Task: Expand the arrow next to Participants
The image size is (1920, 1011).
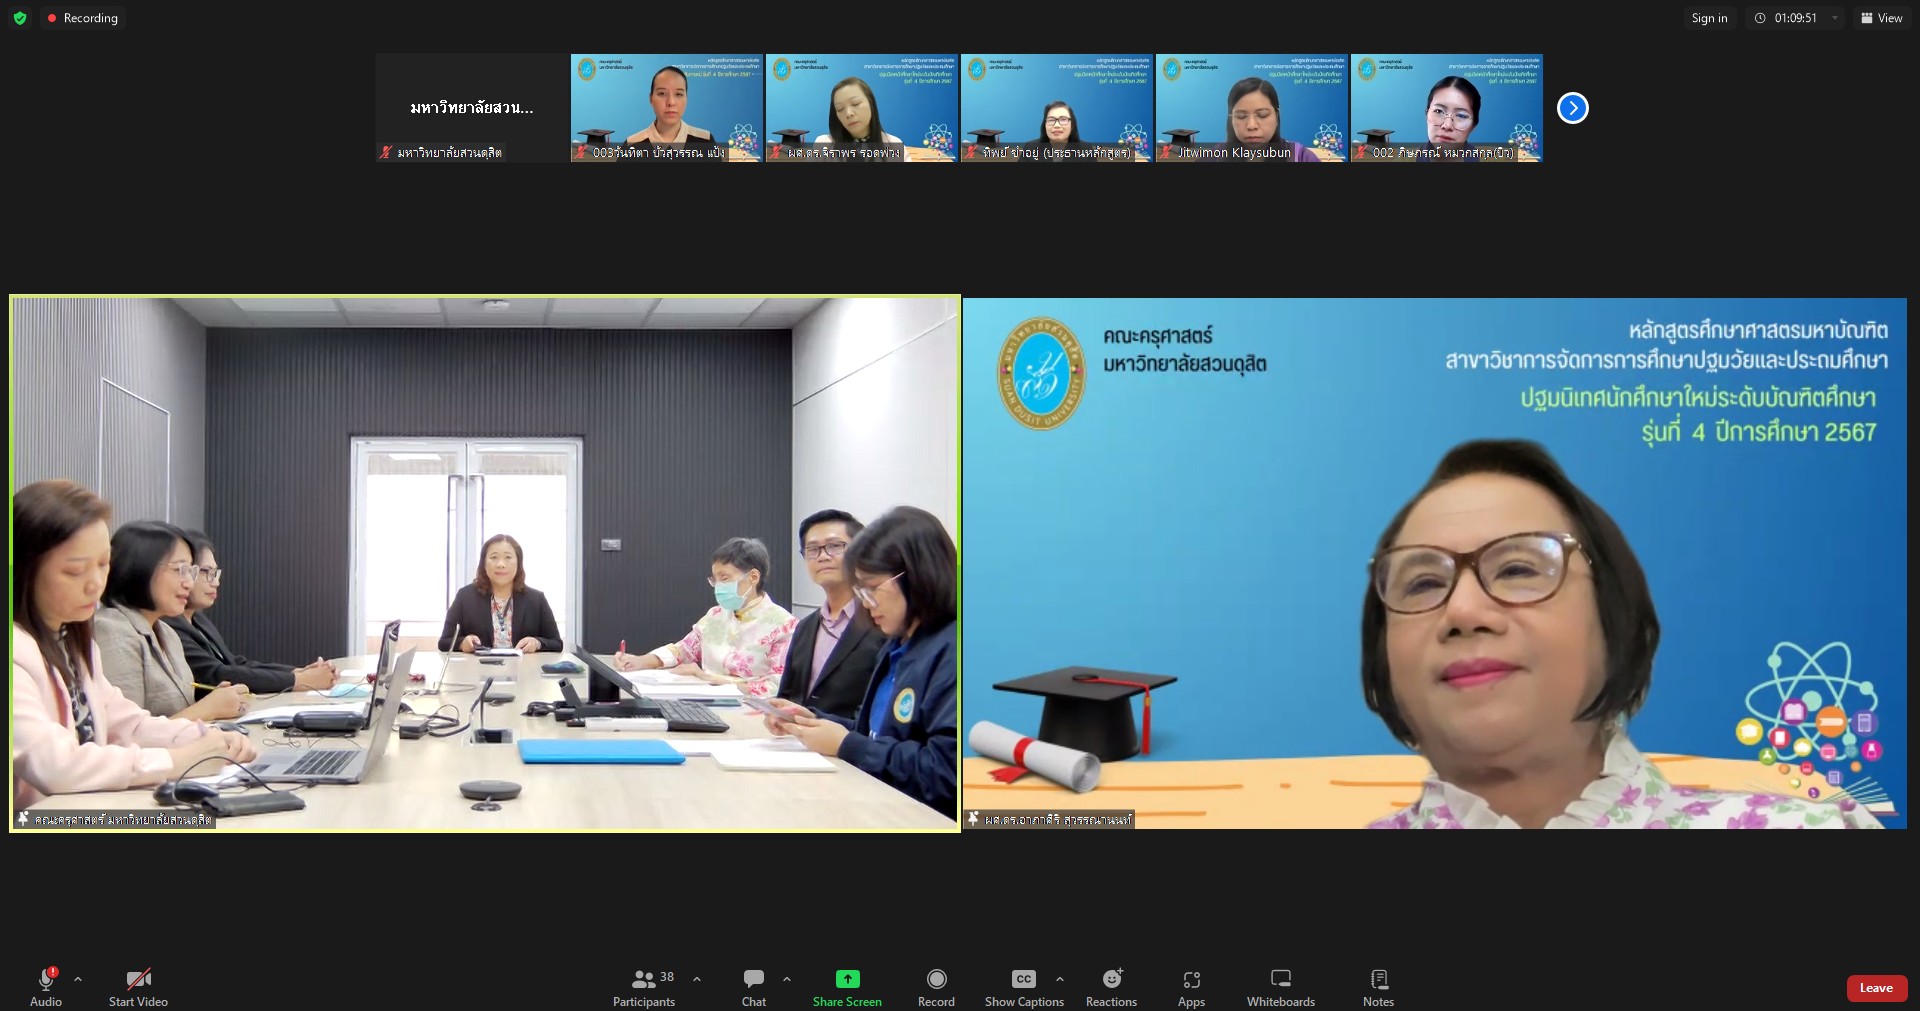Action: (x=697, y=979)
